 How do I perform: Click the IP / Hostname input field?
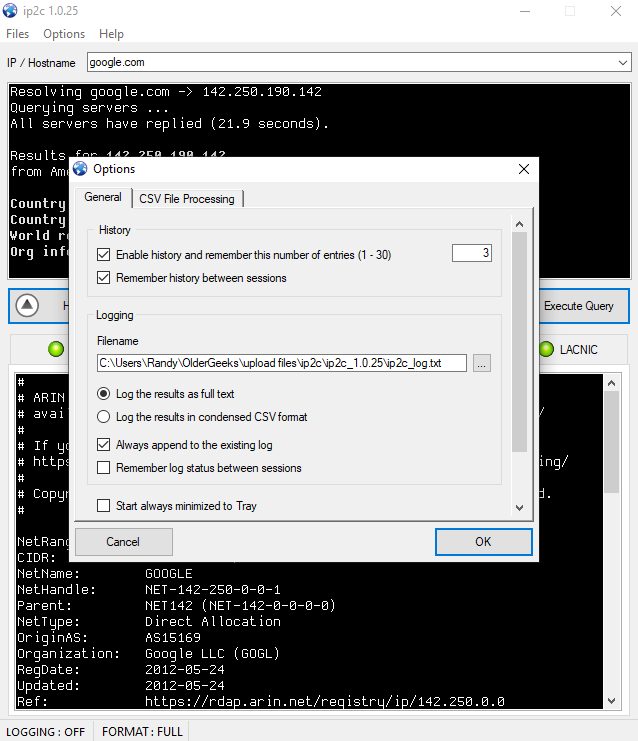353,62
